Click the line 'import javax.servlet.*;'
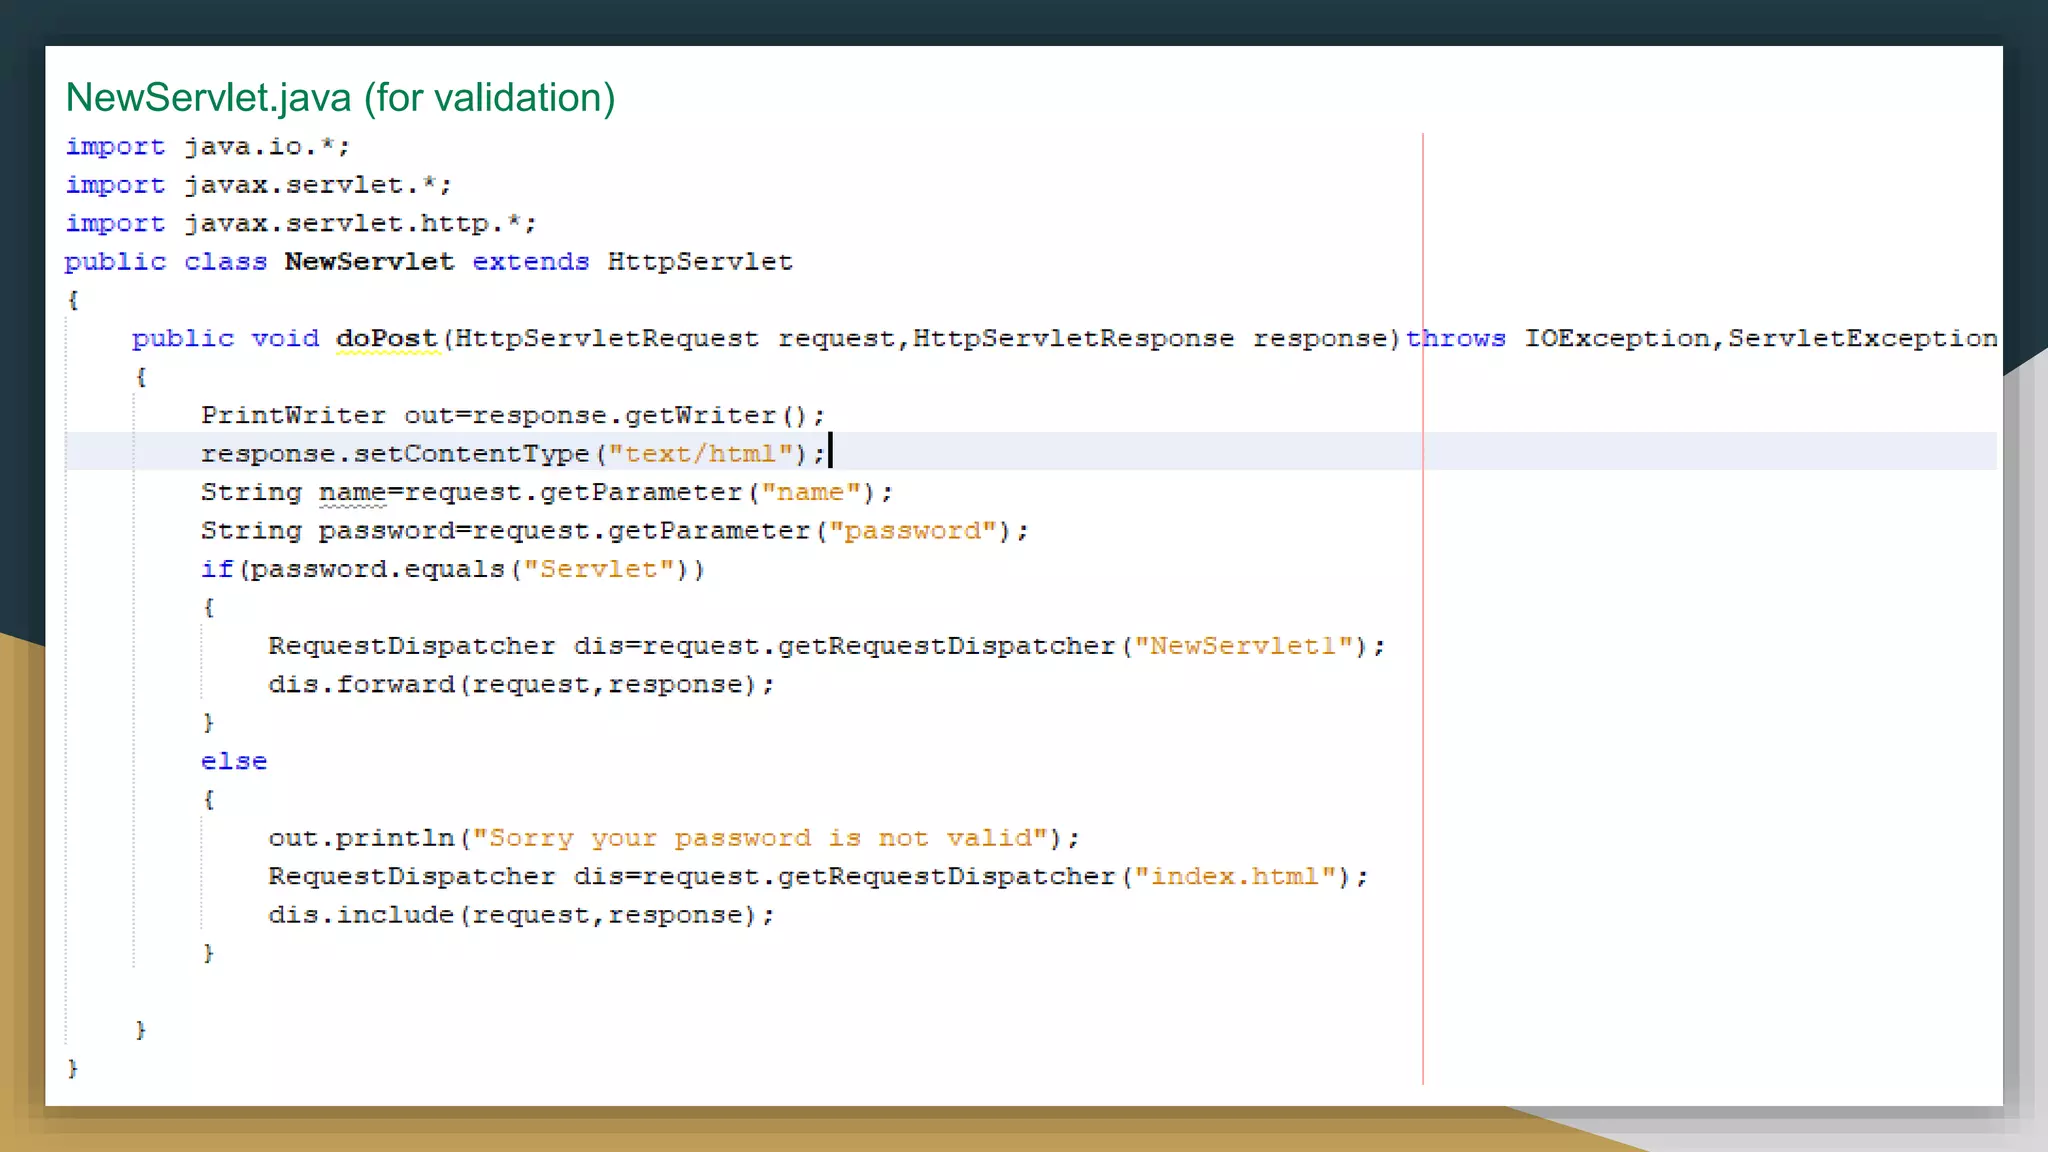 259,185
